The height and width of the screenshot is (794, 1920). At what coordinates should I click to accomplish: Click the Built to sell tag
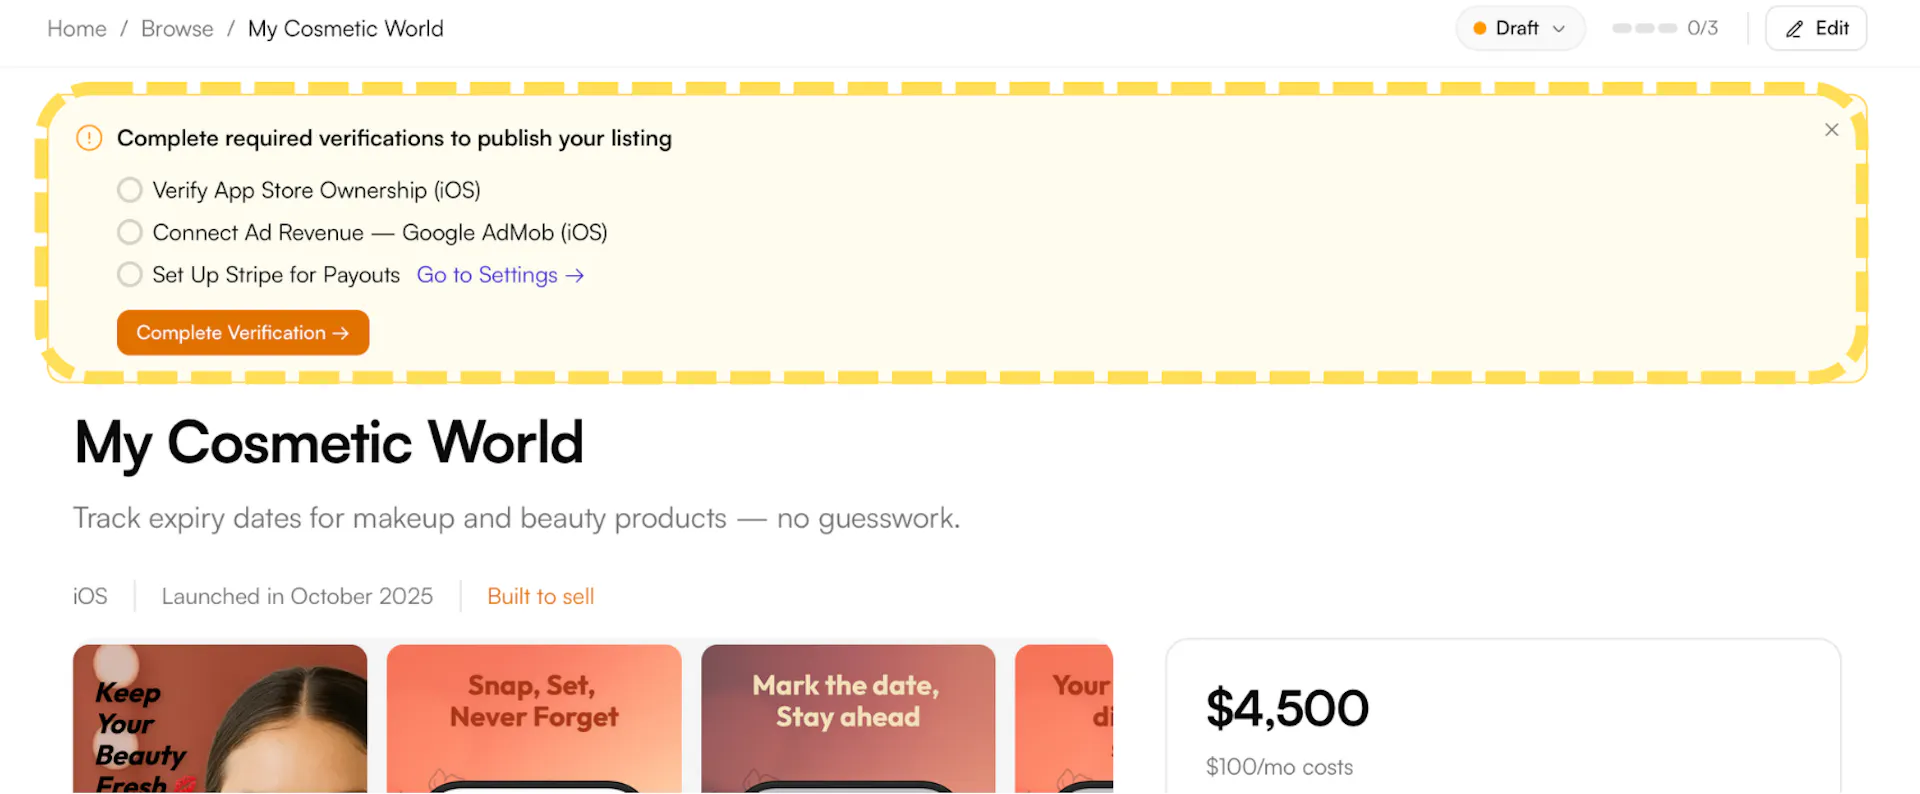[540, 597]
